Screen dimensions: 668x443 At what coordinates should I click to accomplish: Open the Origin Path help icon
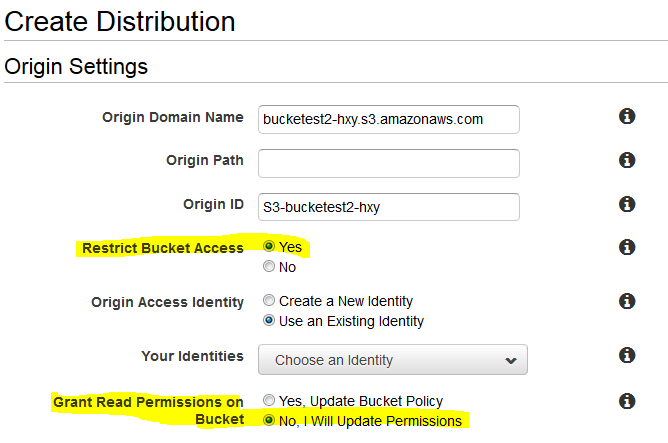pos(627,160)
